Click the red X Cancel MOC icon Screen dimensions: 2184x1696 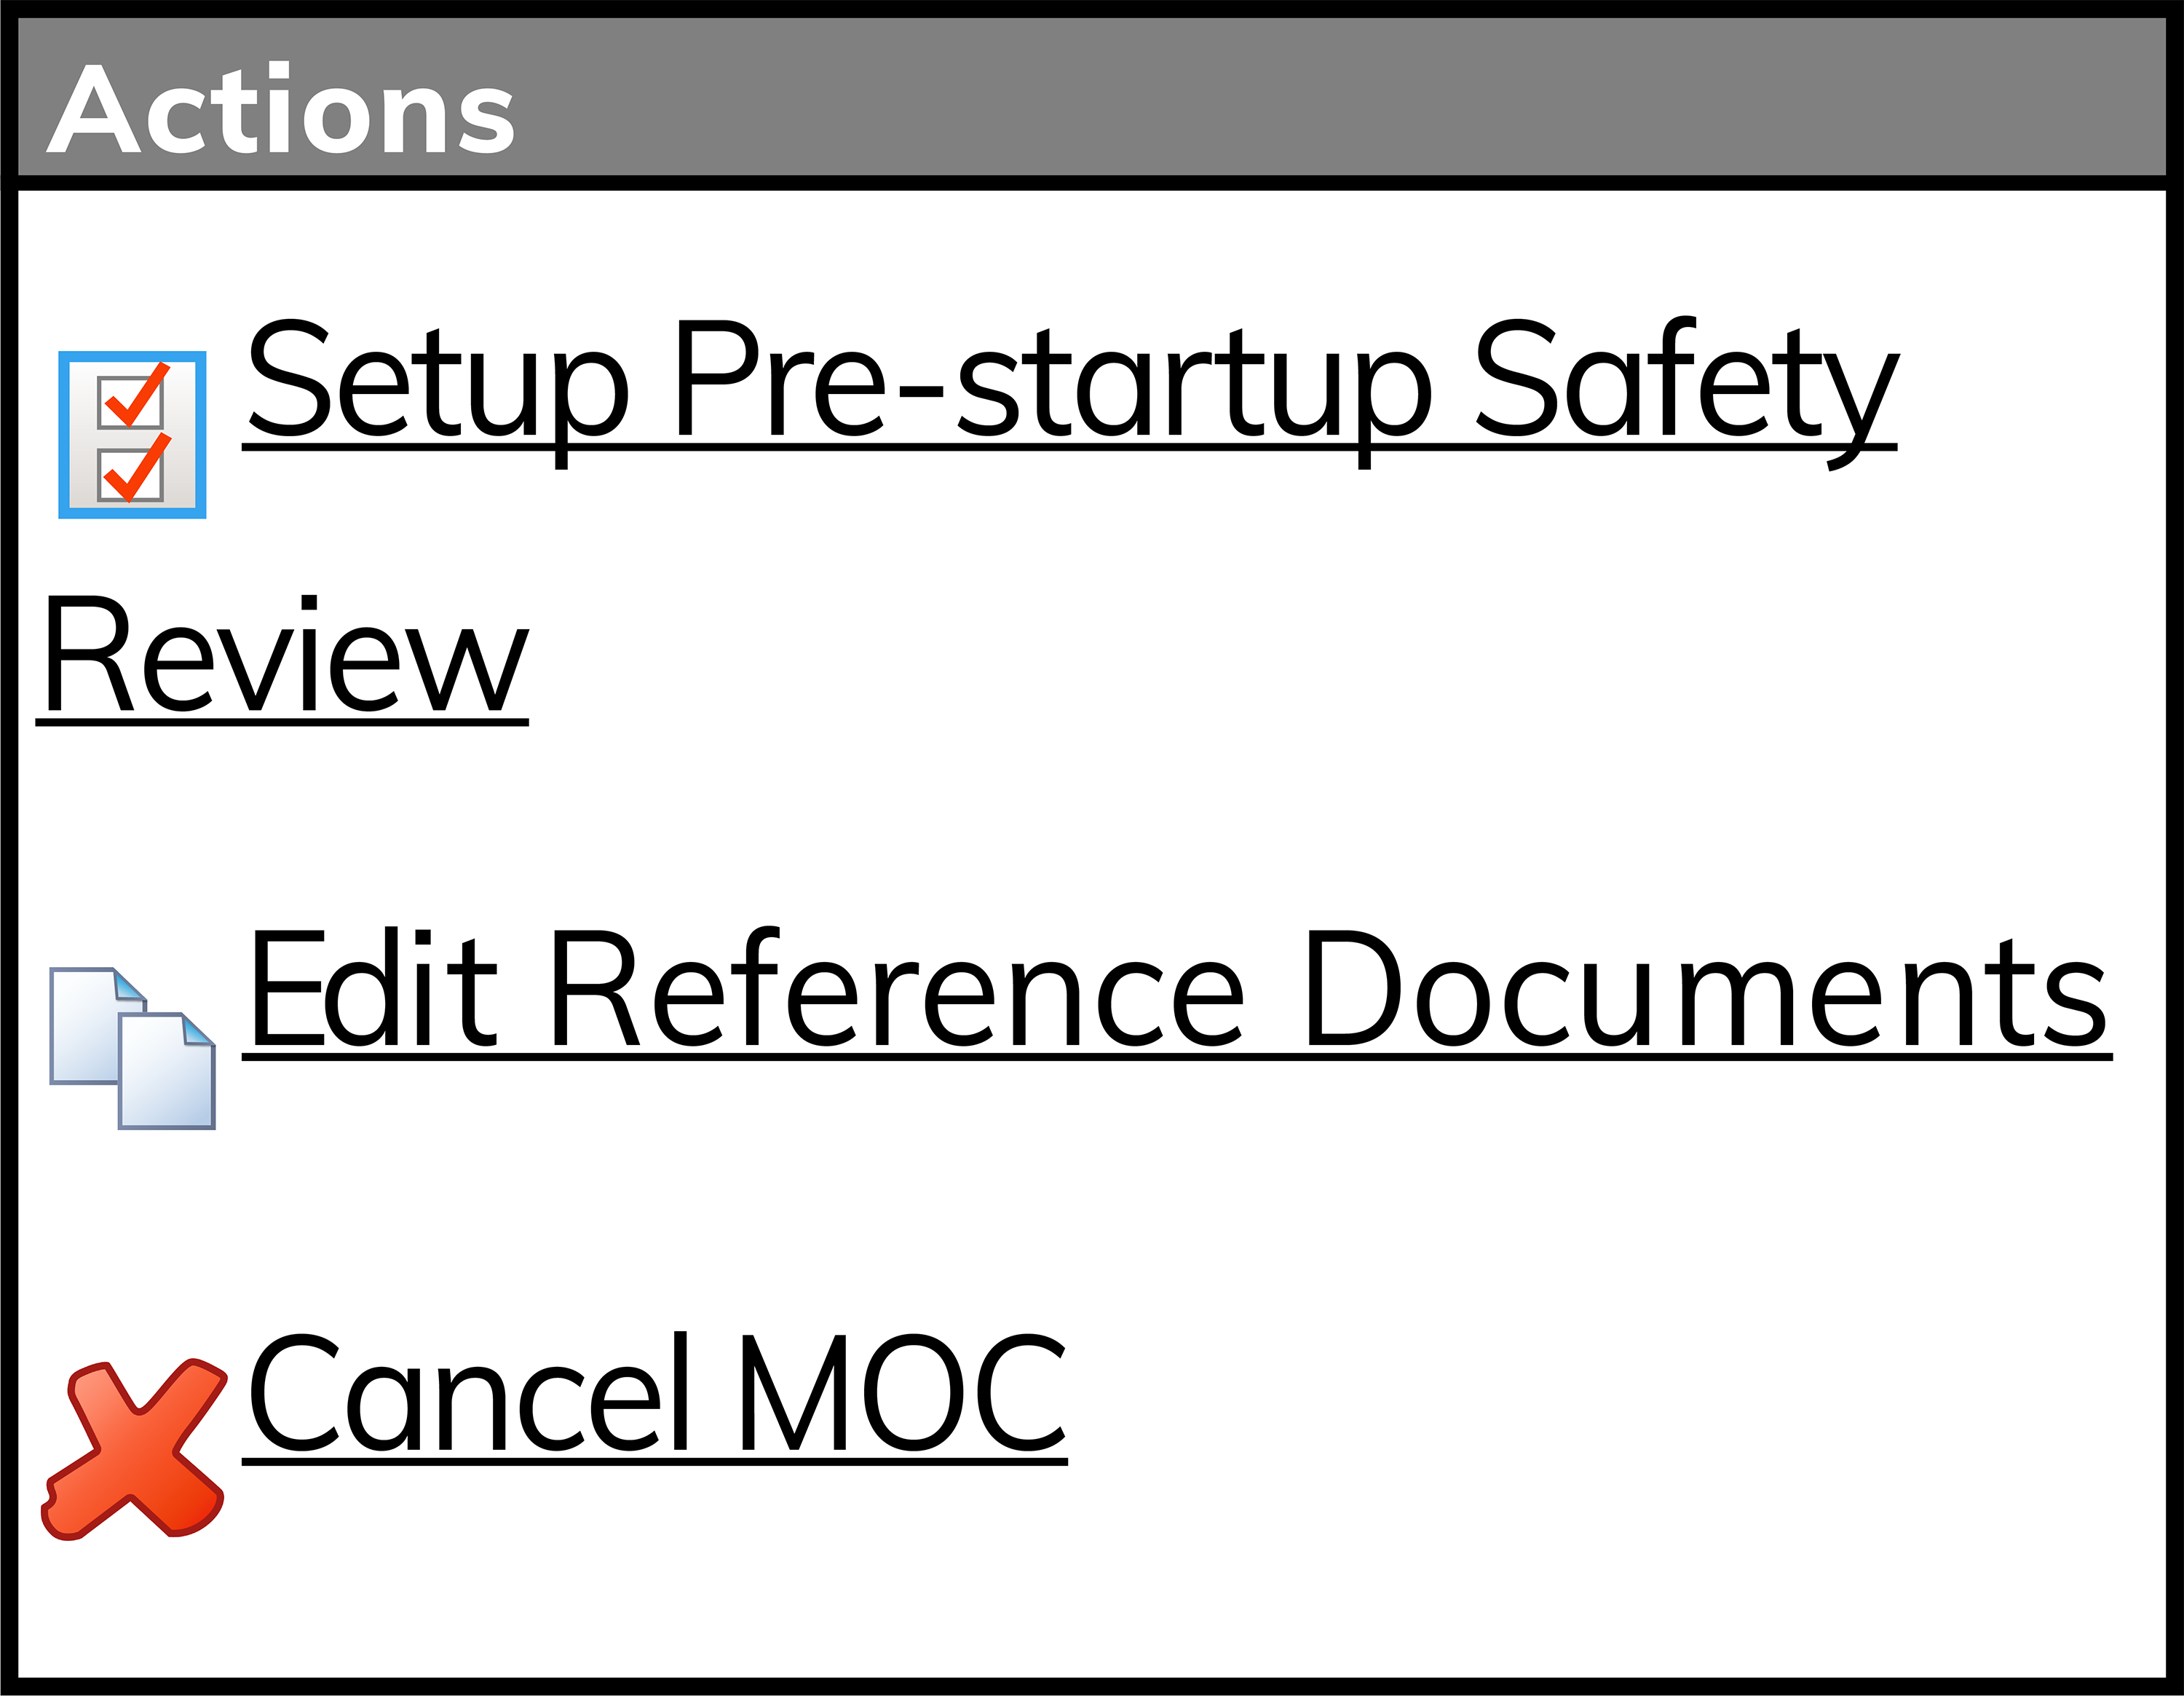pos(133,1450)
